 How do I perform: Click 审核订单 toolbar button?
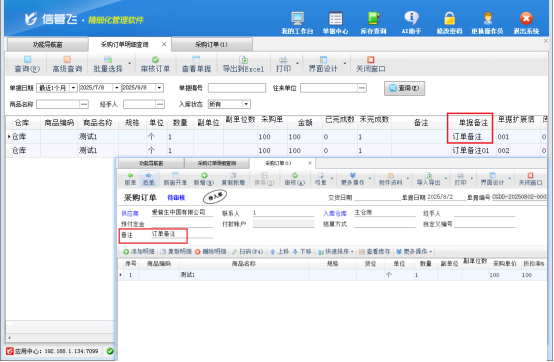[155, 64]
